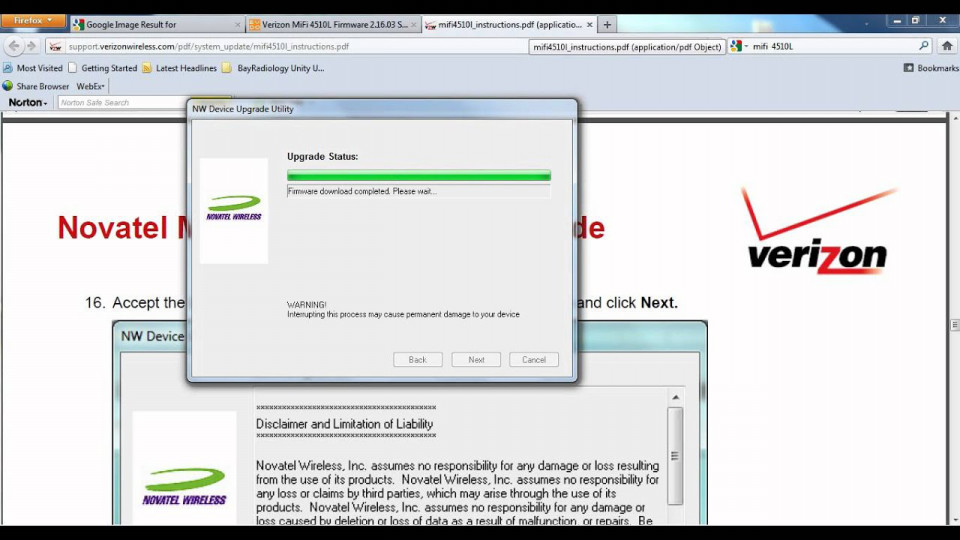
Task: Click Next in NW Device Upgrade Utility
Action: (476, 360)
